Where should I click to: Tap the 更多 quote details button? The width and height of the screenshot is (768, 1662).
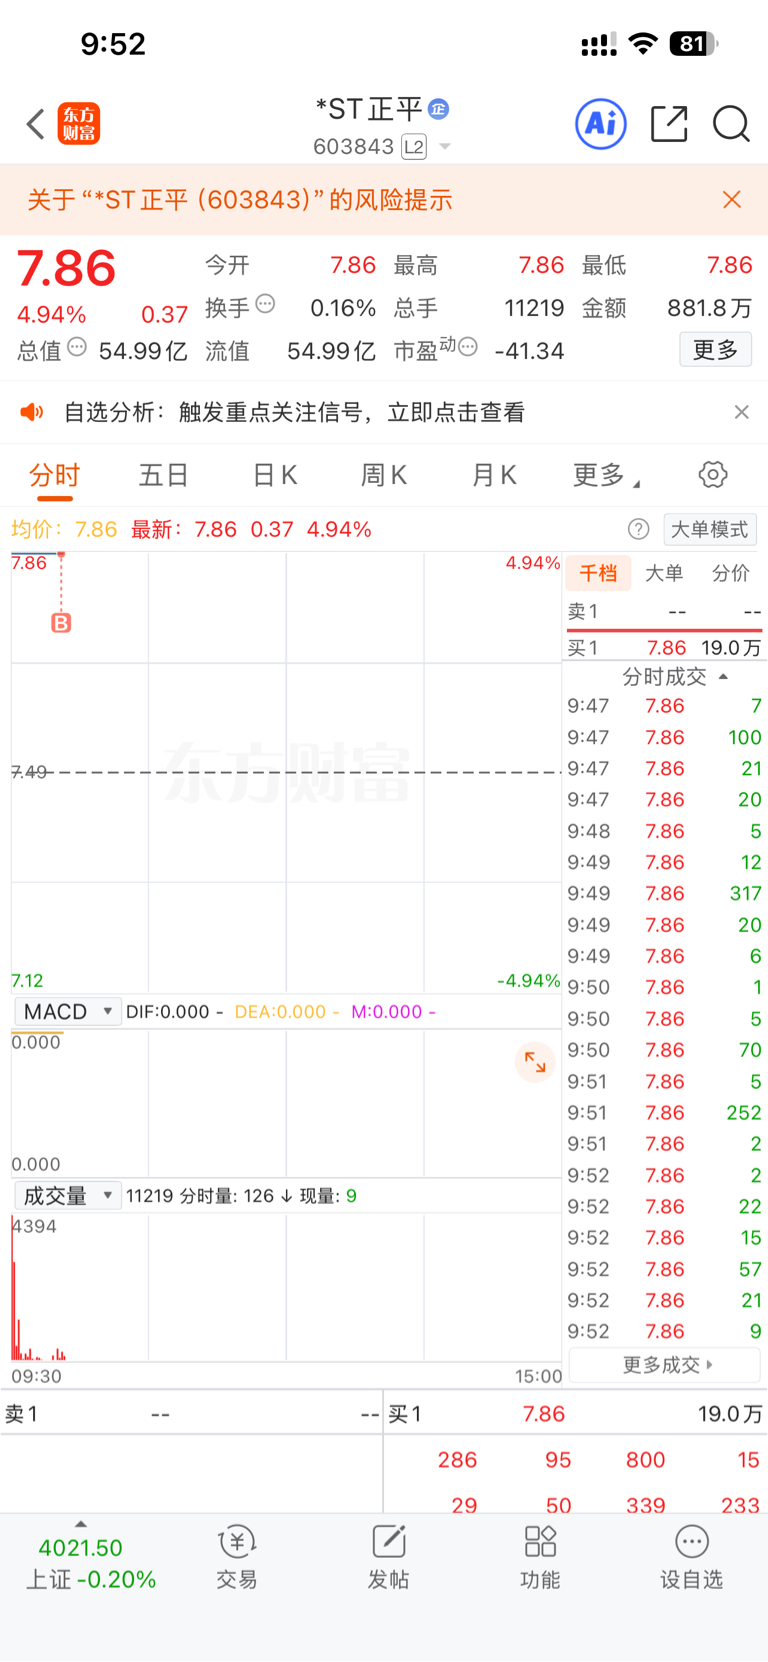pyautogui.click(x=716, y=350)
